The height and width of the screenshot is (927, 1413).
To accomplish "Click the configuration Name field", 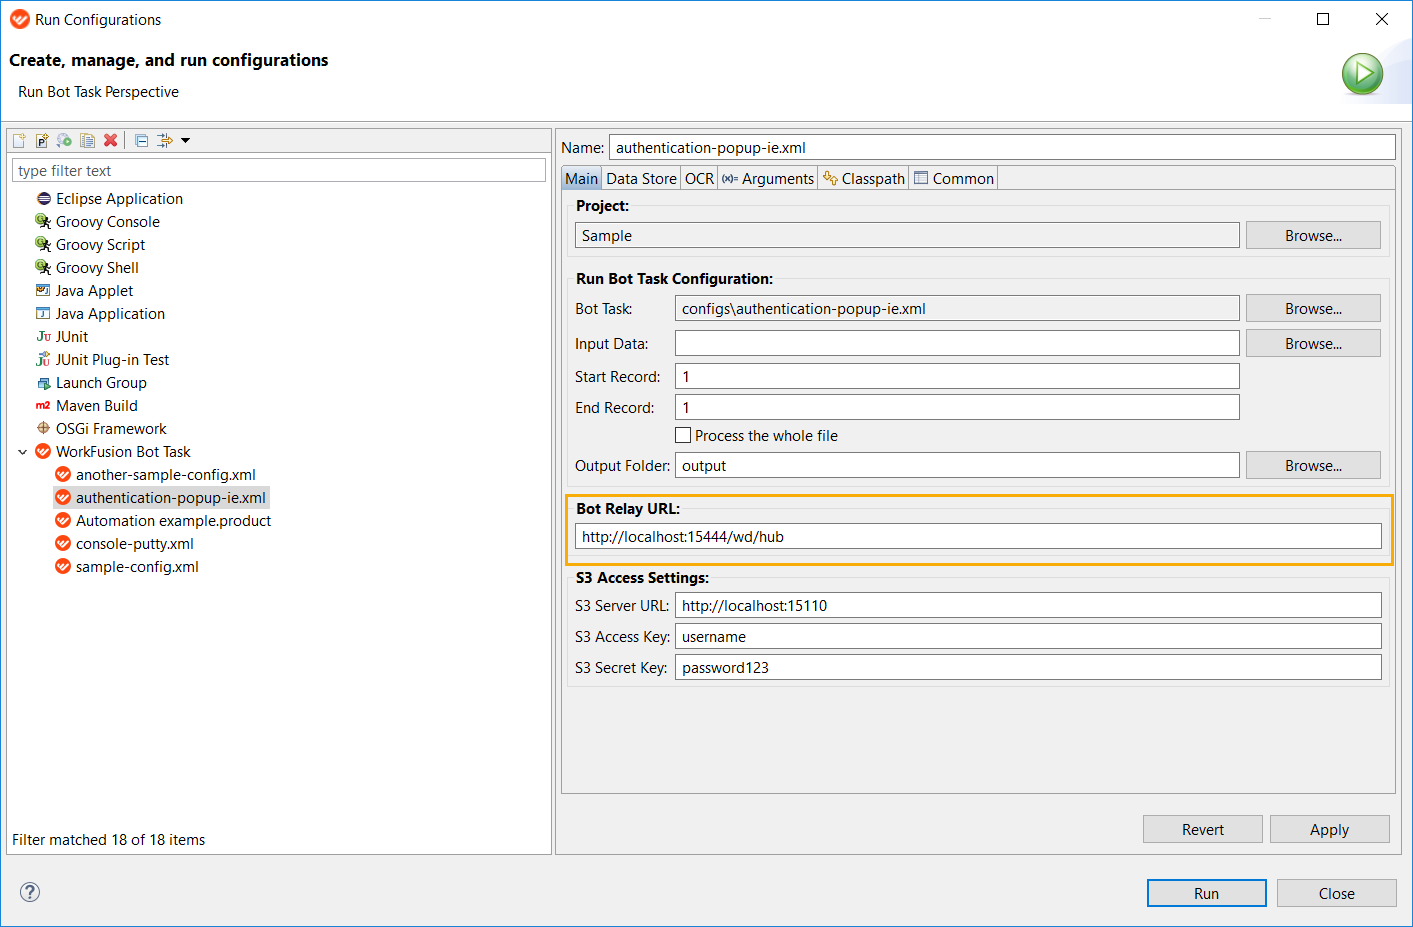I will pyautogui.click(x=1002, y=148).
